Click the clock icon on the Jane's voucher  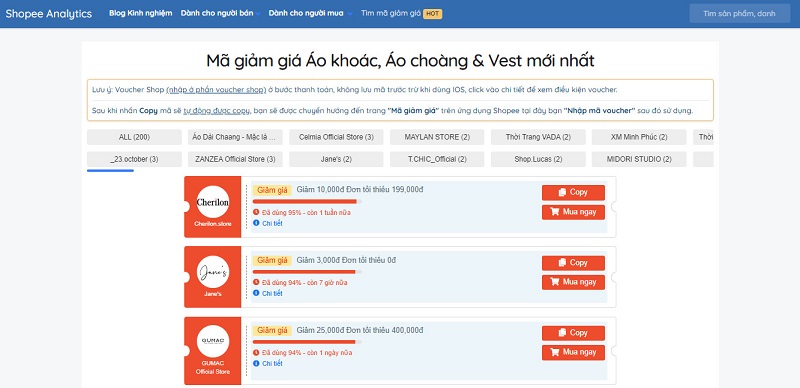click(256, 282)
